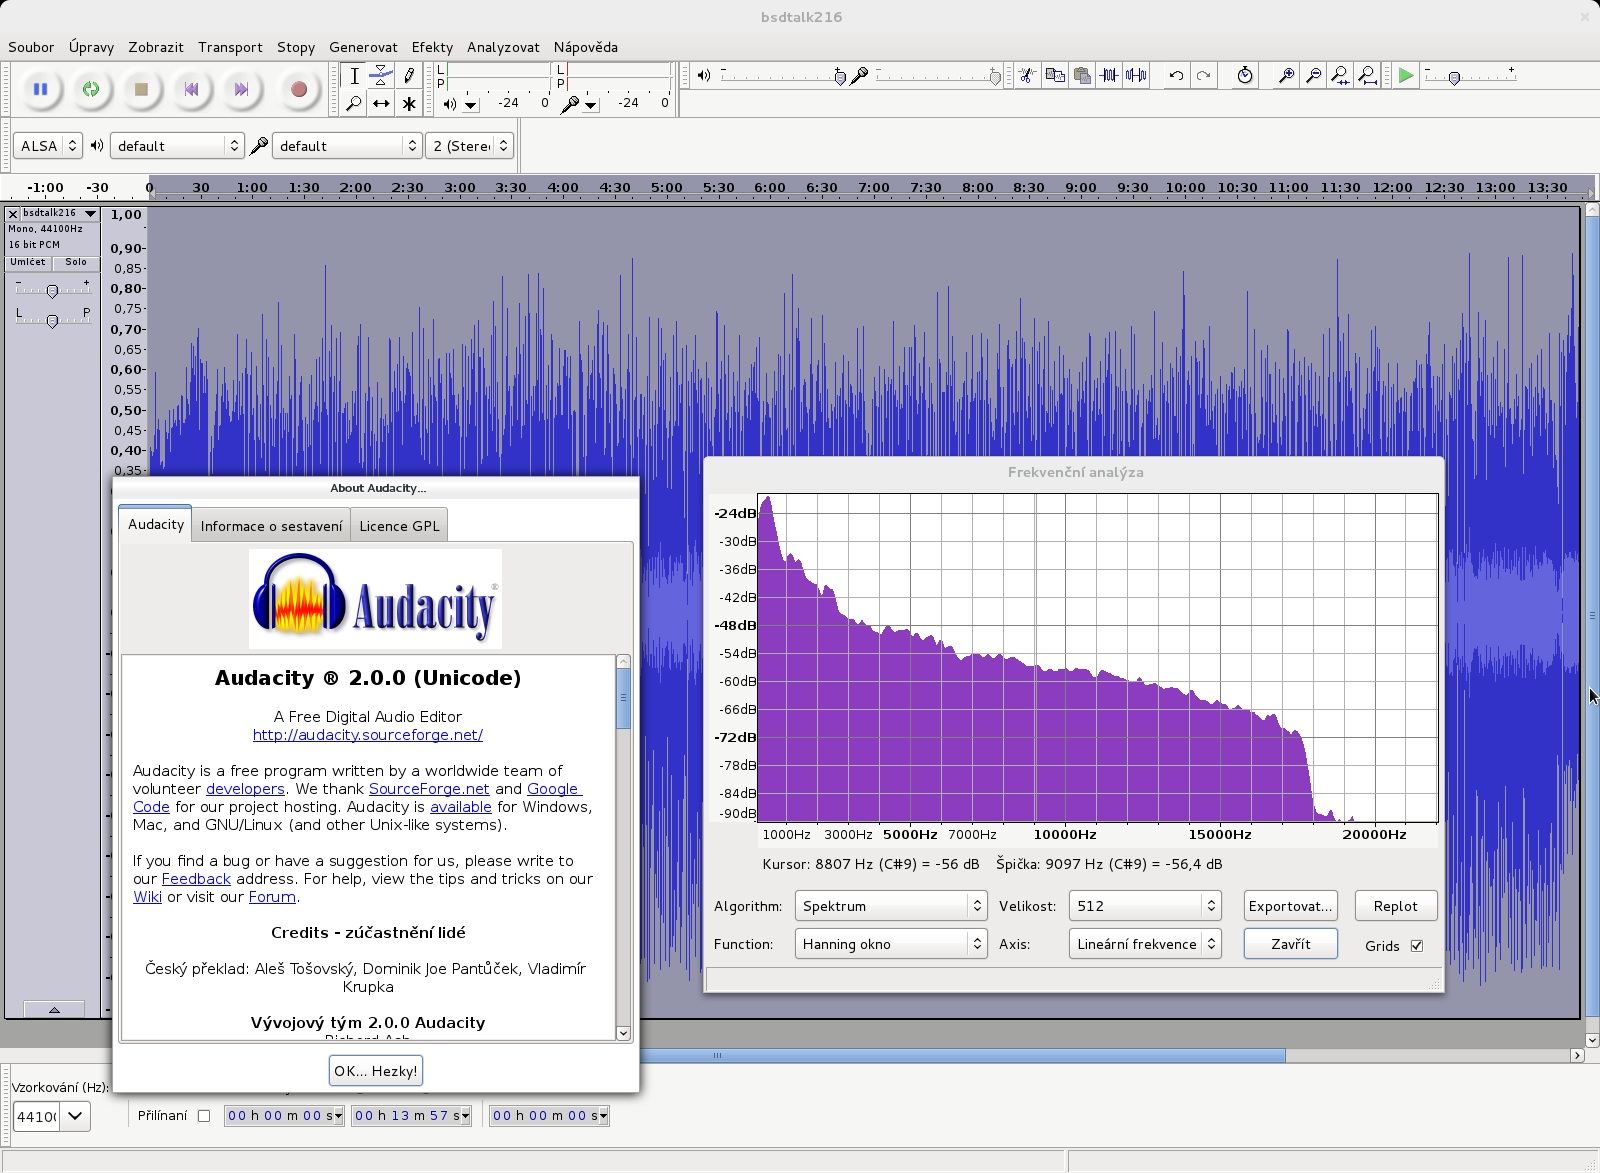Screen dimensions: 1600x1173
Task: Select the I-beam Selection tool
Action: [354, 76]
